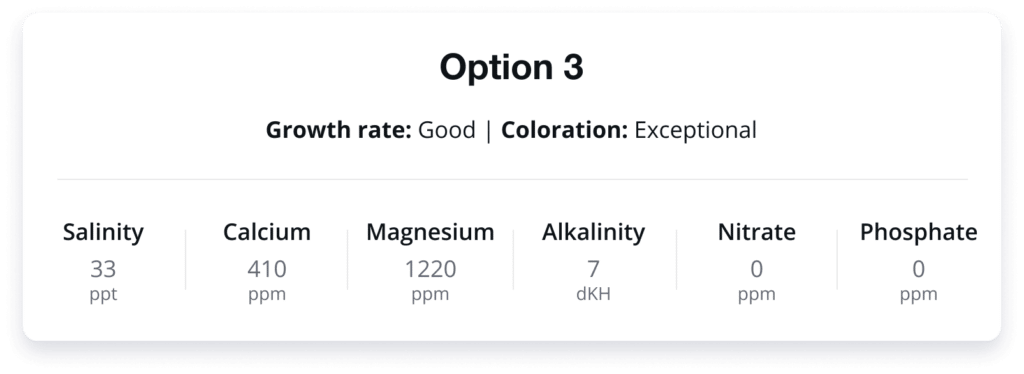Click the calcium value 410
The image size is (1024, 374).
(266, 269)
